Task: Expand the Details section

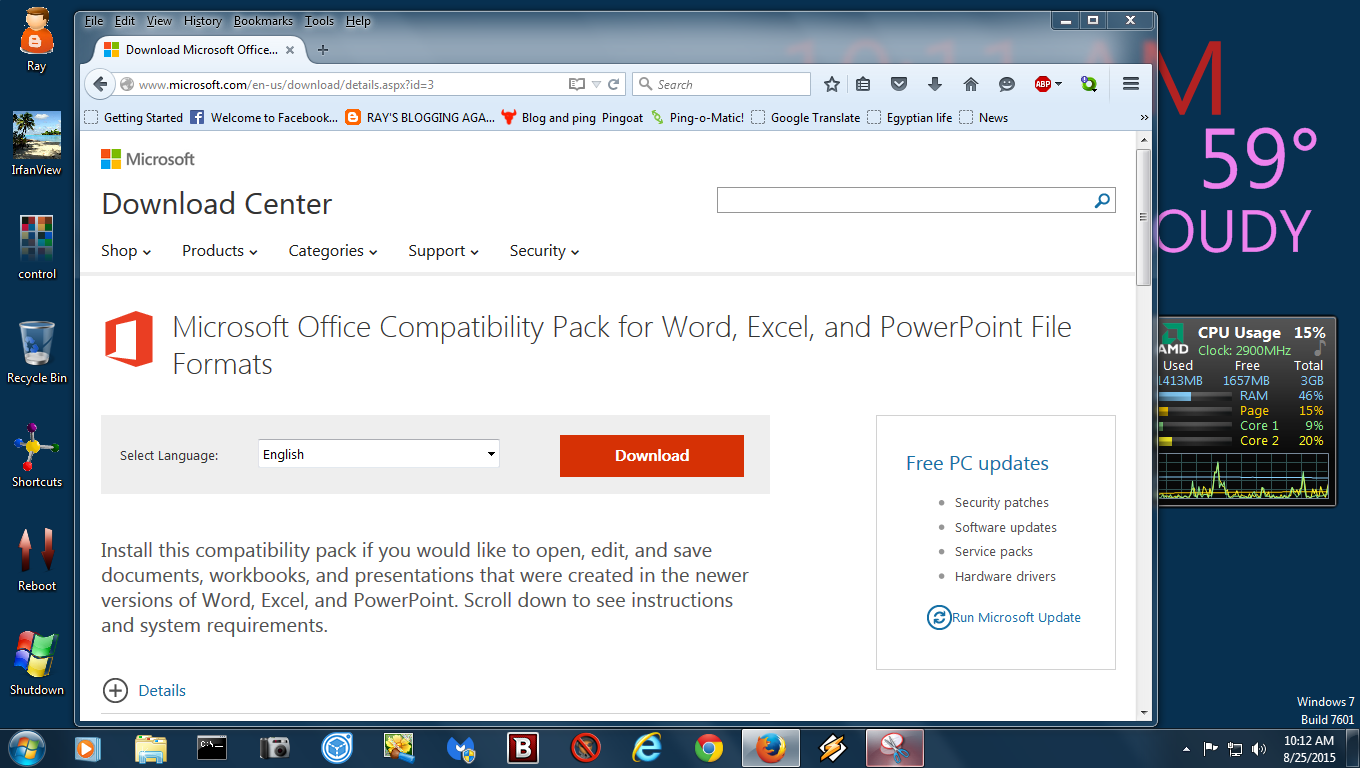Action: pyautogui.click(x=144, y=690)
